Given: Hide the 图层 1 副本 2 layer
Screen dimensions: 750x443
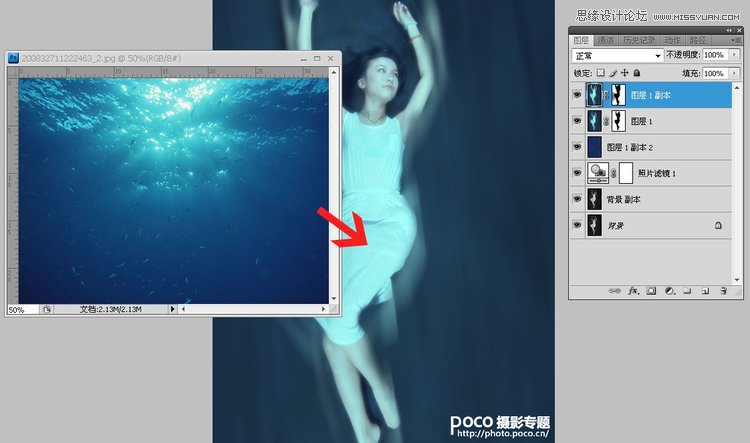Looking at the screenshot, I should (577, 147).
